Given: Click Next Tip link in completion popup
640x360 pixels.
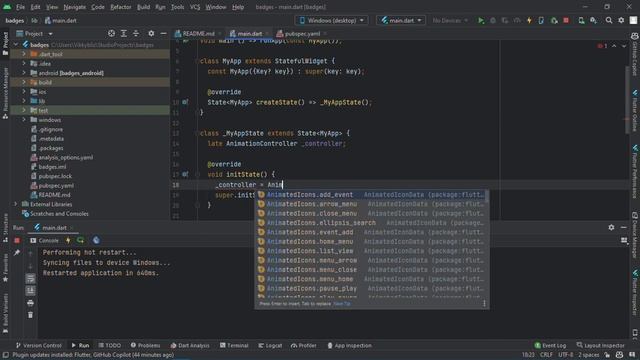Looking at the screenshot, I should pos(342,304).
